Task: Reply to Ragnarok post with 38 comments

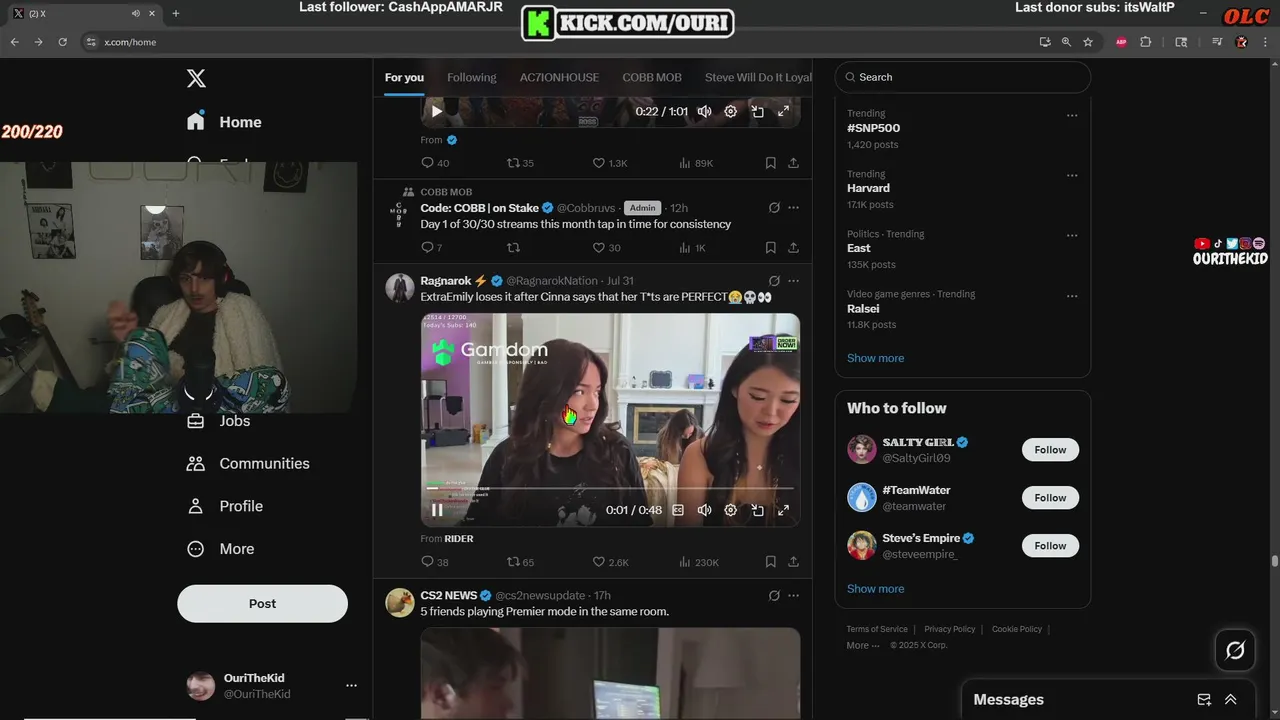Action: pos(435,562)
